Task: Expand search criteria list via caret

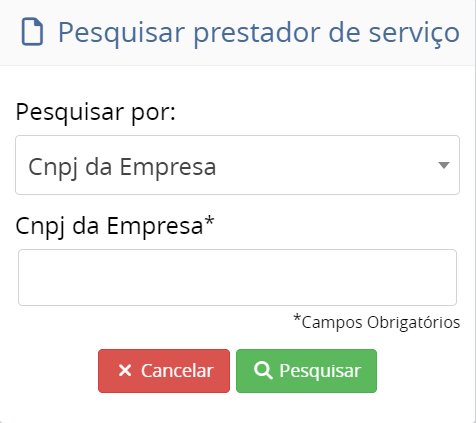Action: [x=444, y=165]
